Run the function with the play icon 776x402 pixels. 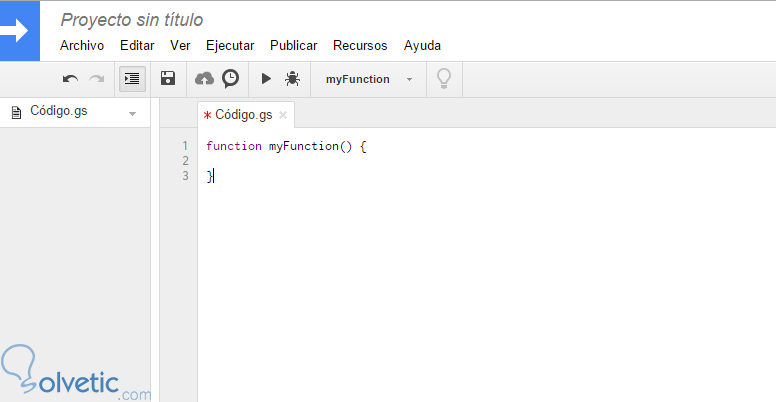point(266,79)
